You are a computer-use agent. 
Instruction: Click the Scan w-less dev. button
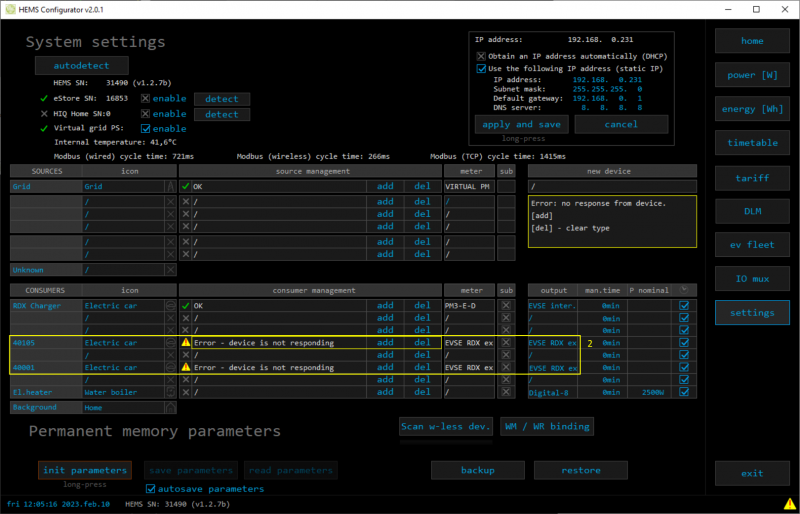coord(446,427)
